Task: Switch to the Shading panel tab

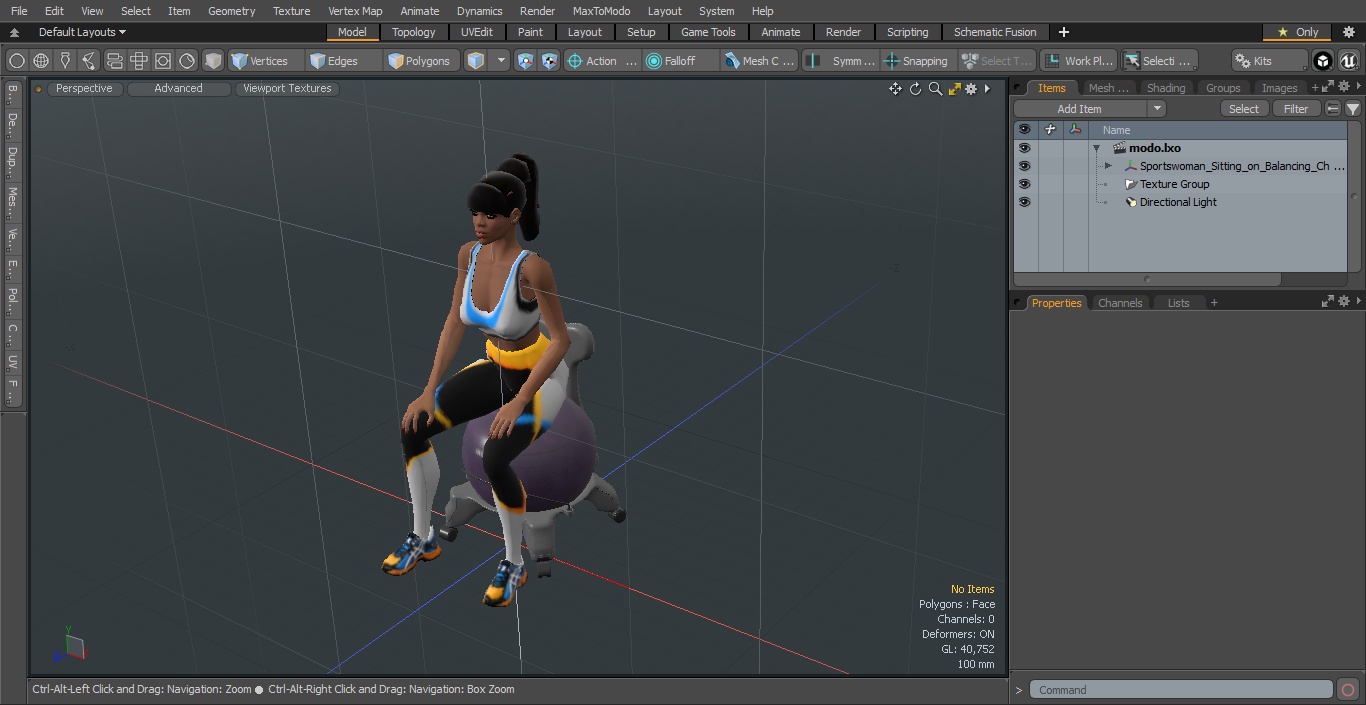Action: 1166,88
